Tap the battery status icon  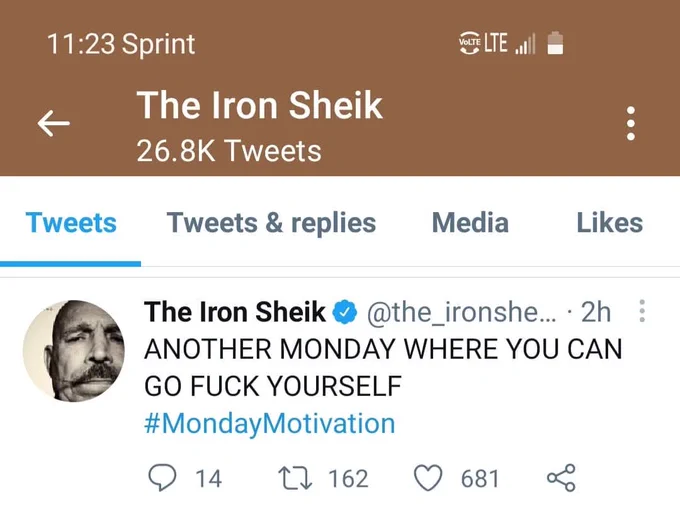point(555,43)
